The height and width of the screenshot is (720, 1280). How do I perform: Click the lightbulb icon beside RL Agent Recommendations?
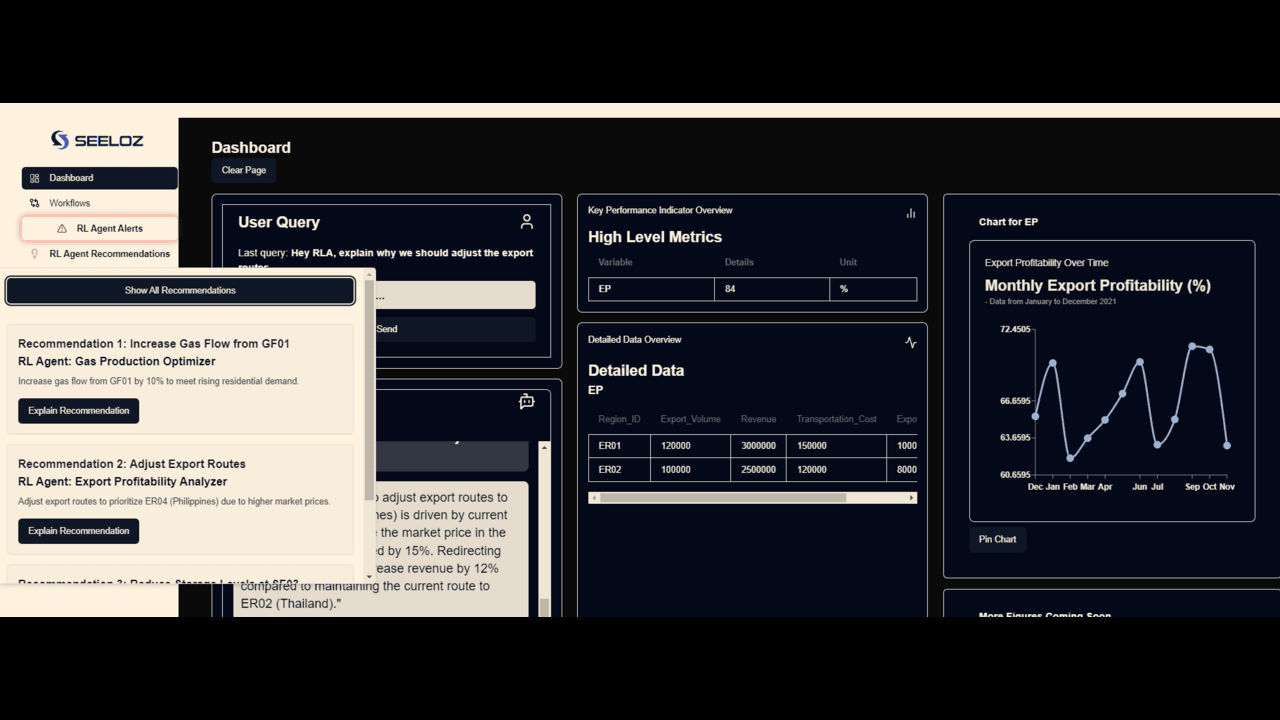tap(35, 254)
